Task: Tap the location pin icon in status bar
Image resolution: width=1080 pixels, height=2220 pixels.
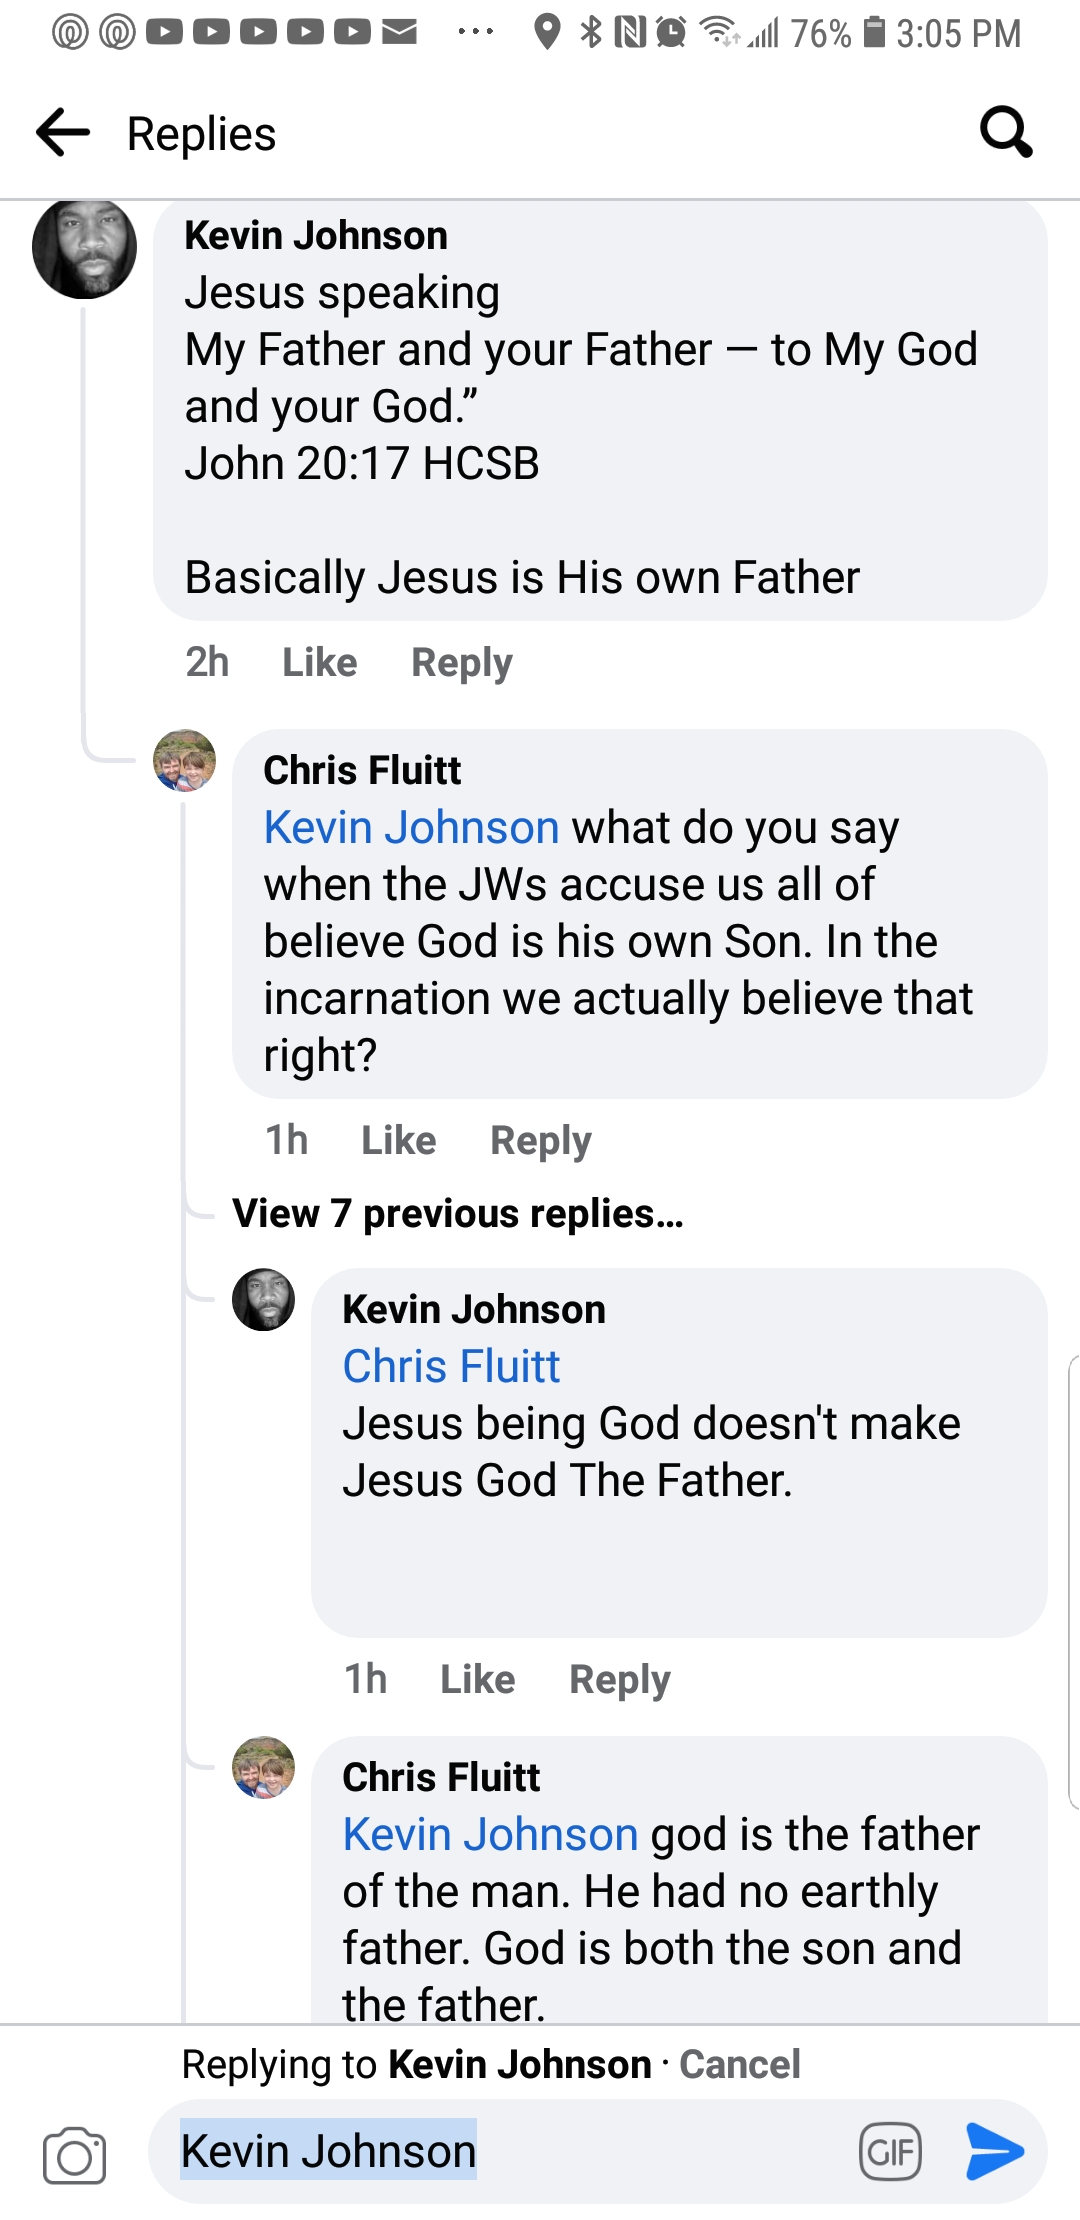Action: (546, 33)
